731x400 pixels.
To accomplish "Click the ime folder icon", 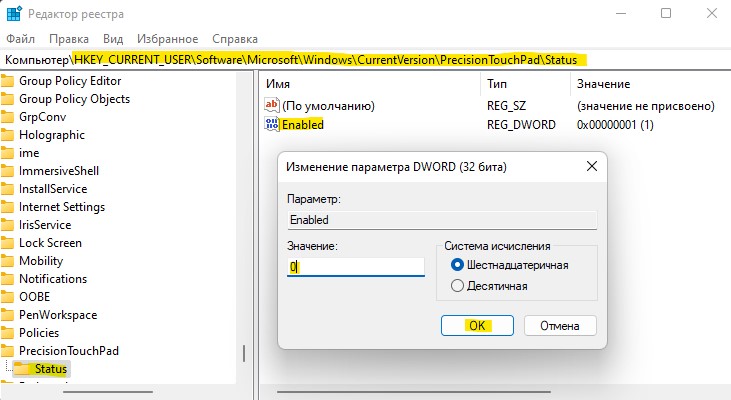I will 7,153.
